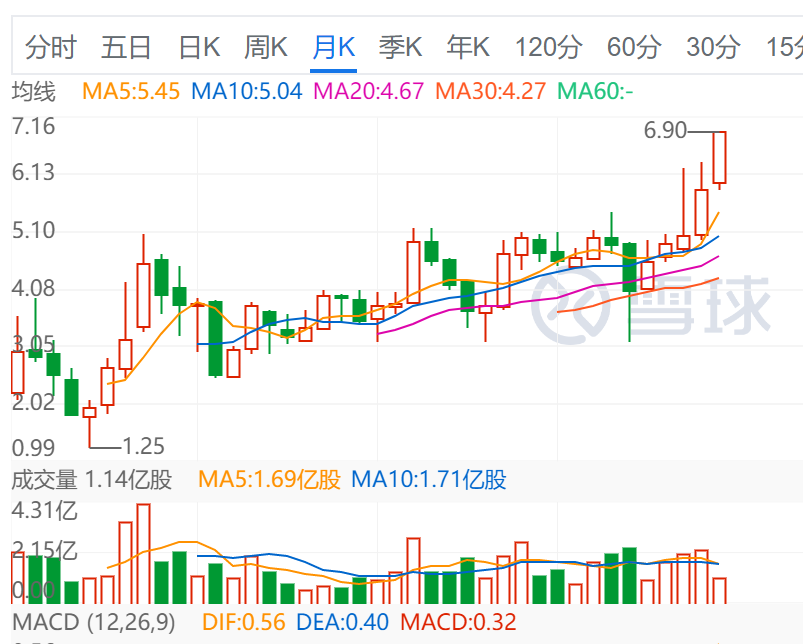
Task: Open the 30分 tab
Action: [x=713, y=47]
